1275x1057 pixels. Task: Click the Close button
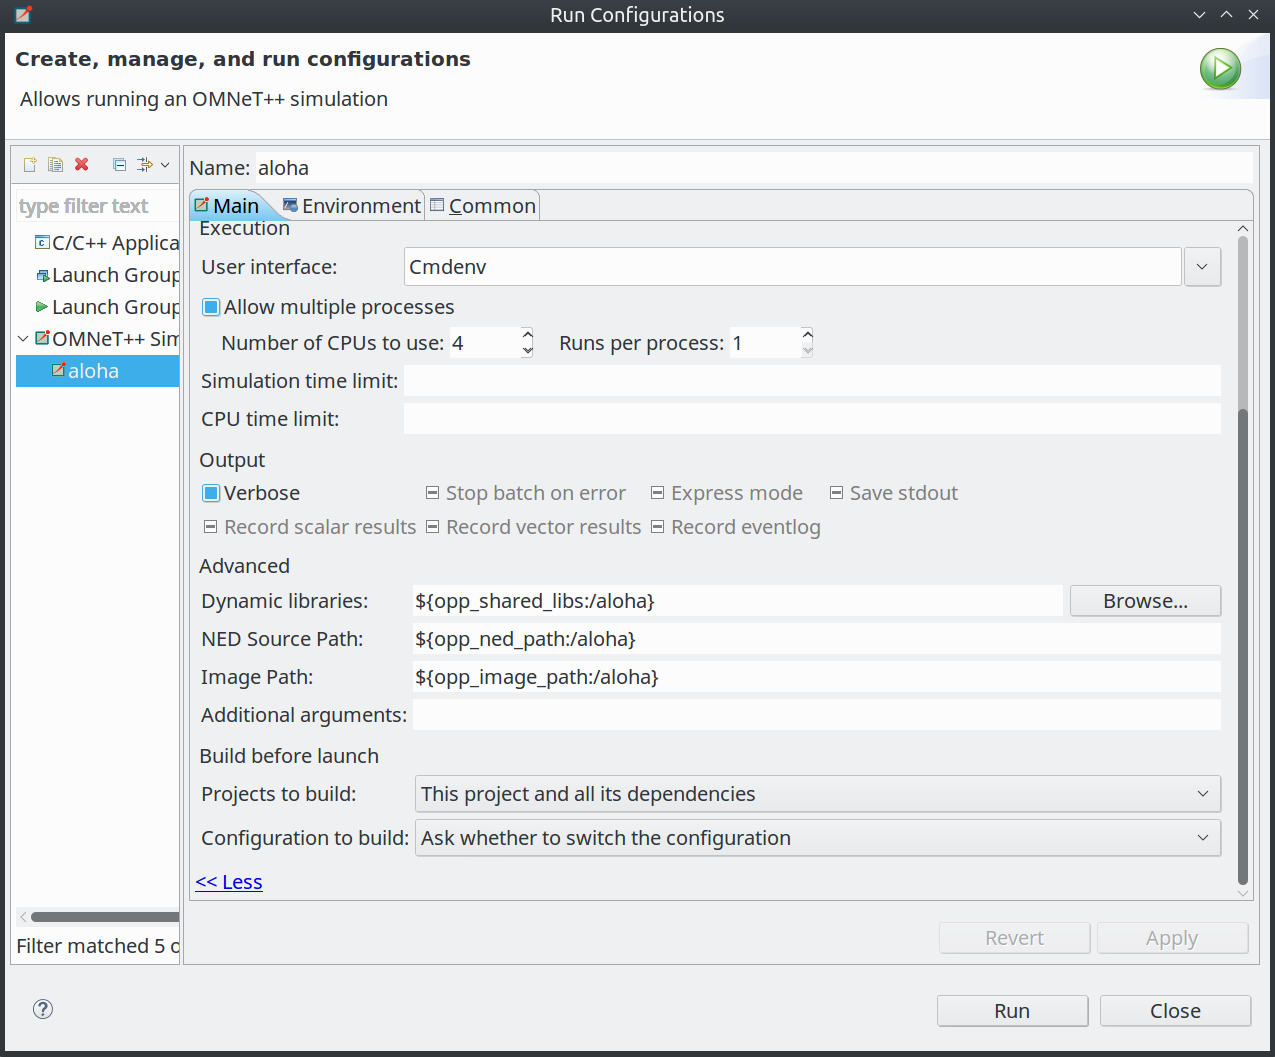click(x=1175, y=1011)
